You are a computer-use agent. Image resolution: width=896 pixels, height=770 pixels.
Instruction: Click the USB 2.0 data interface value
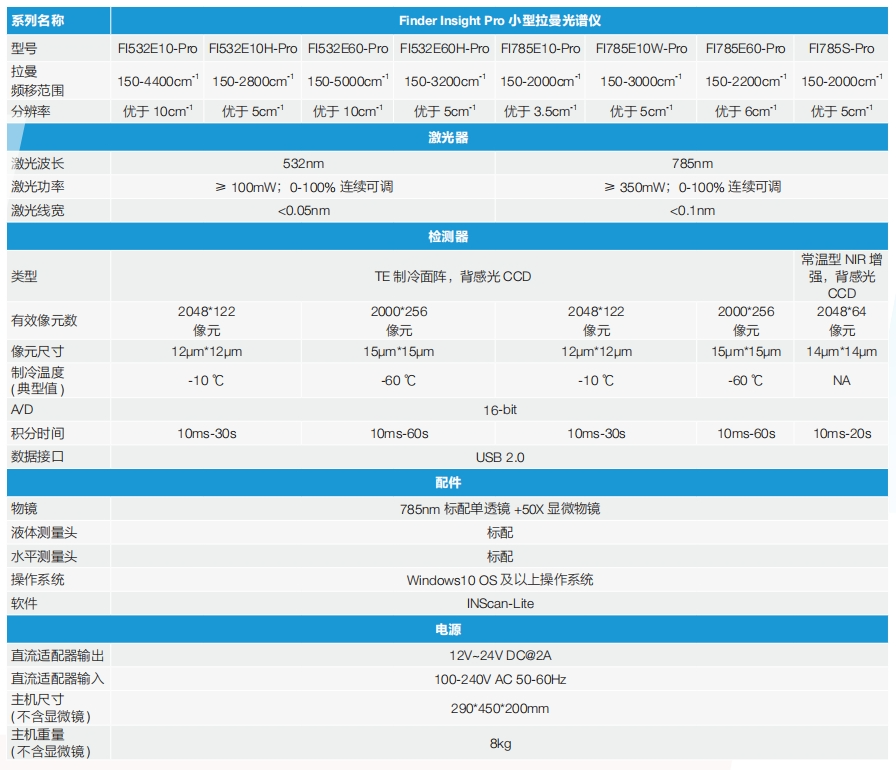499,457
